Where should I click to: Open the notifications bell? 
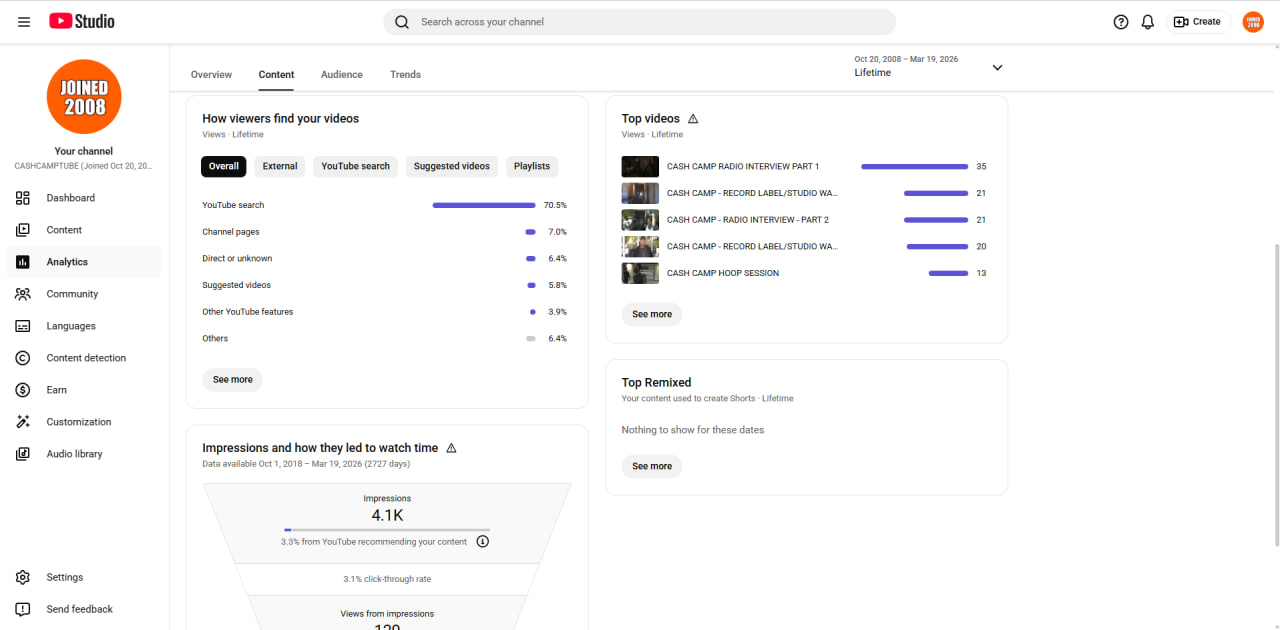(1148, 22)
